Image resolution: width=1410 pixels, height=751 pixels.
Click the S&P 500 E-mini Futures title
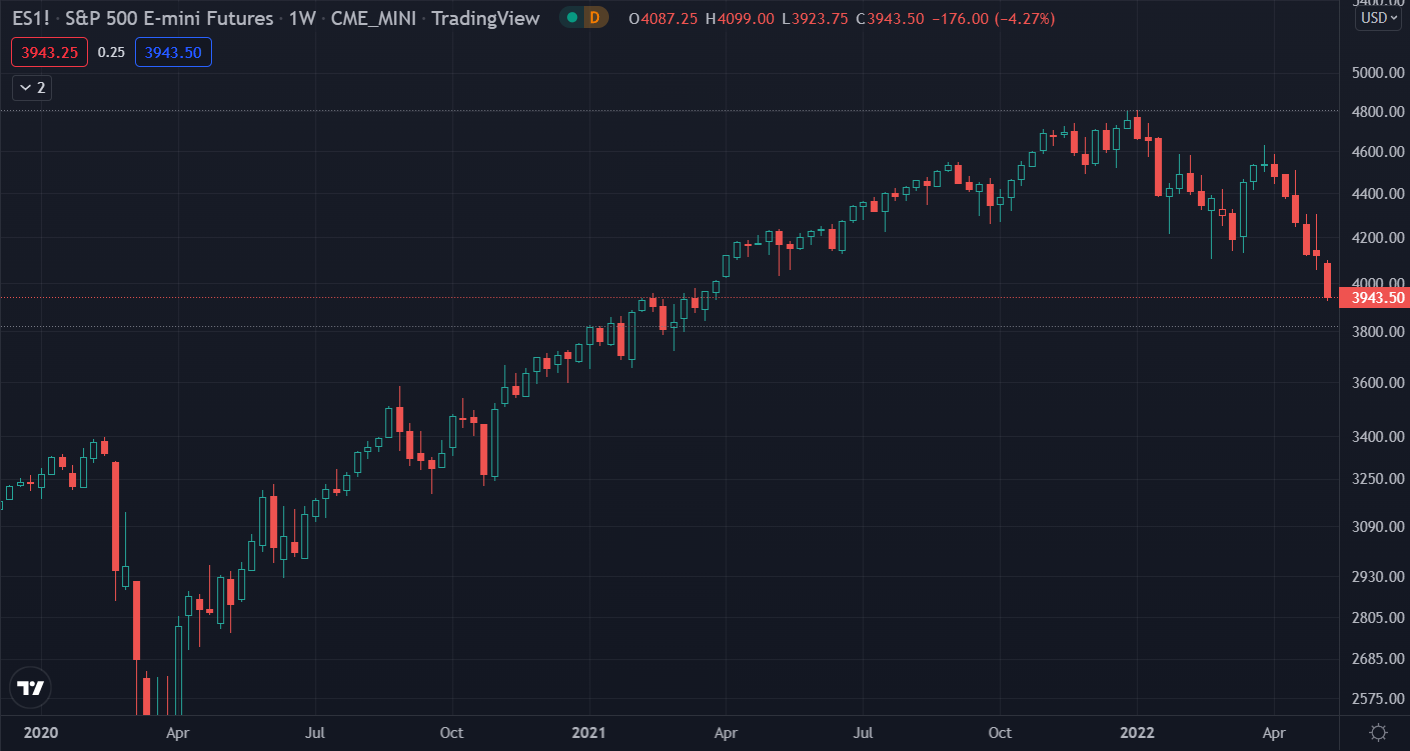169,18
